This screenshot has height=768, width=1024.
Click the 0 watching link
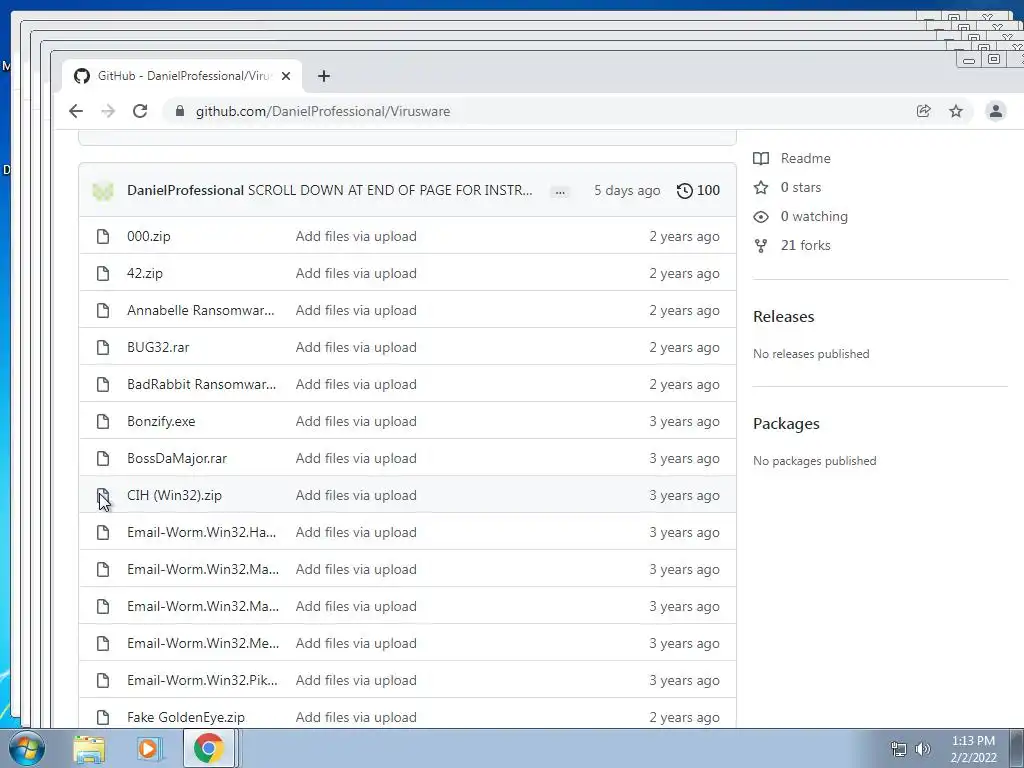pos(814,216)
